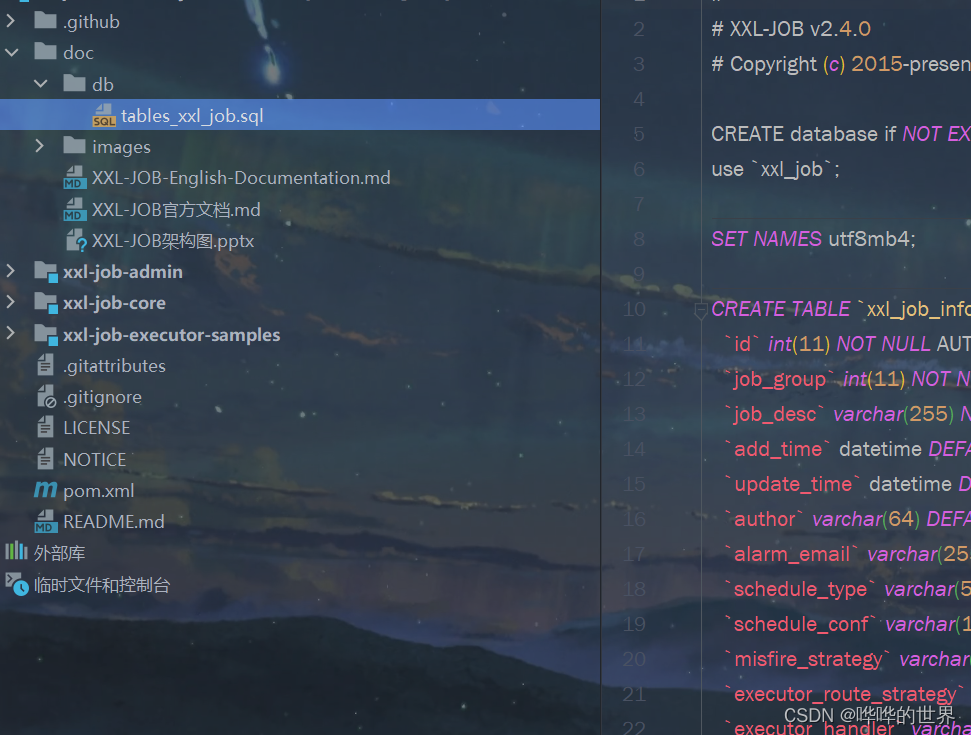The height and width of the screenshot is (735, 971).
Task: Open XXL-JOB官方文档.md file
Action: (x=176, y=210)
